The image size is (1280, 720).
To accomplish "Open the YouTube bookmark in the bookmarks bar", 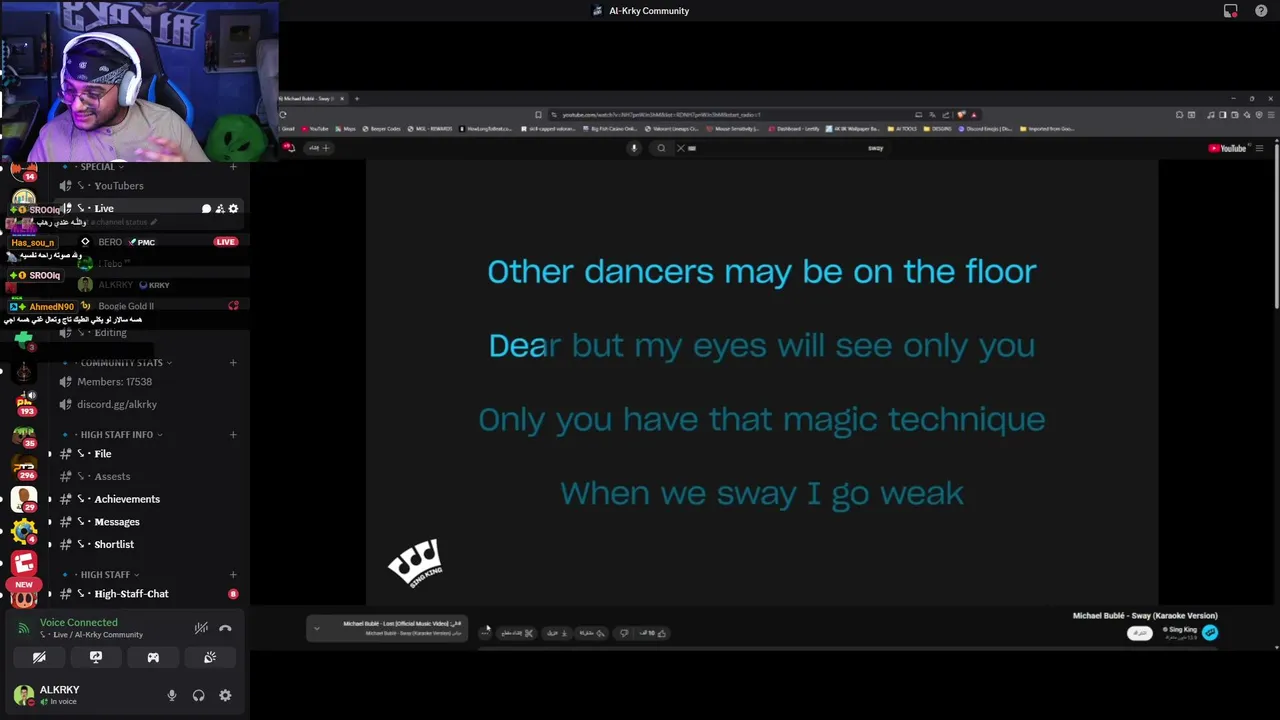I will click(x=315, y=129).
